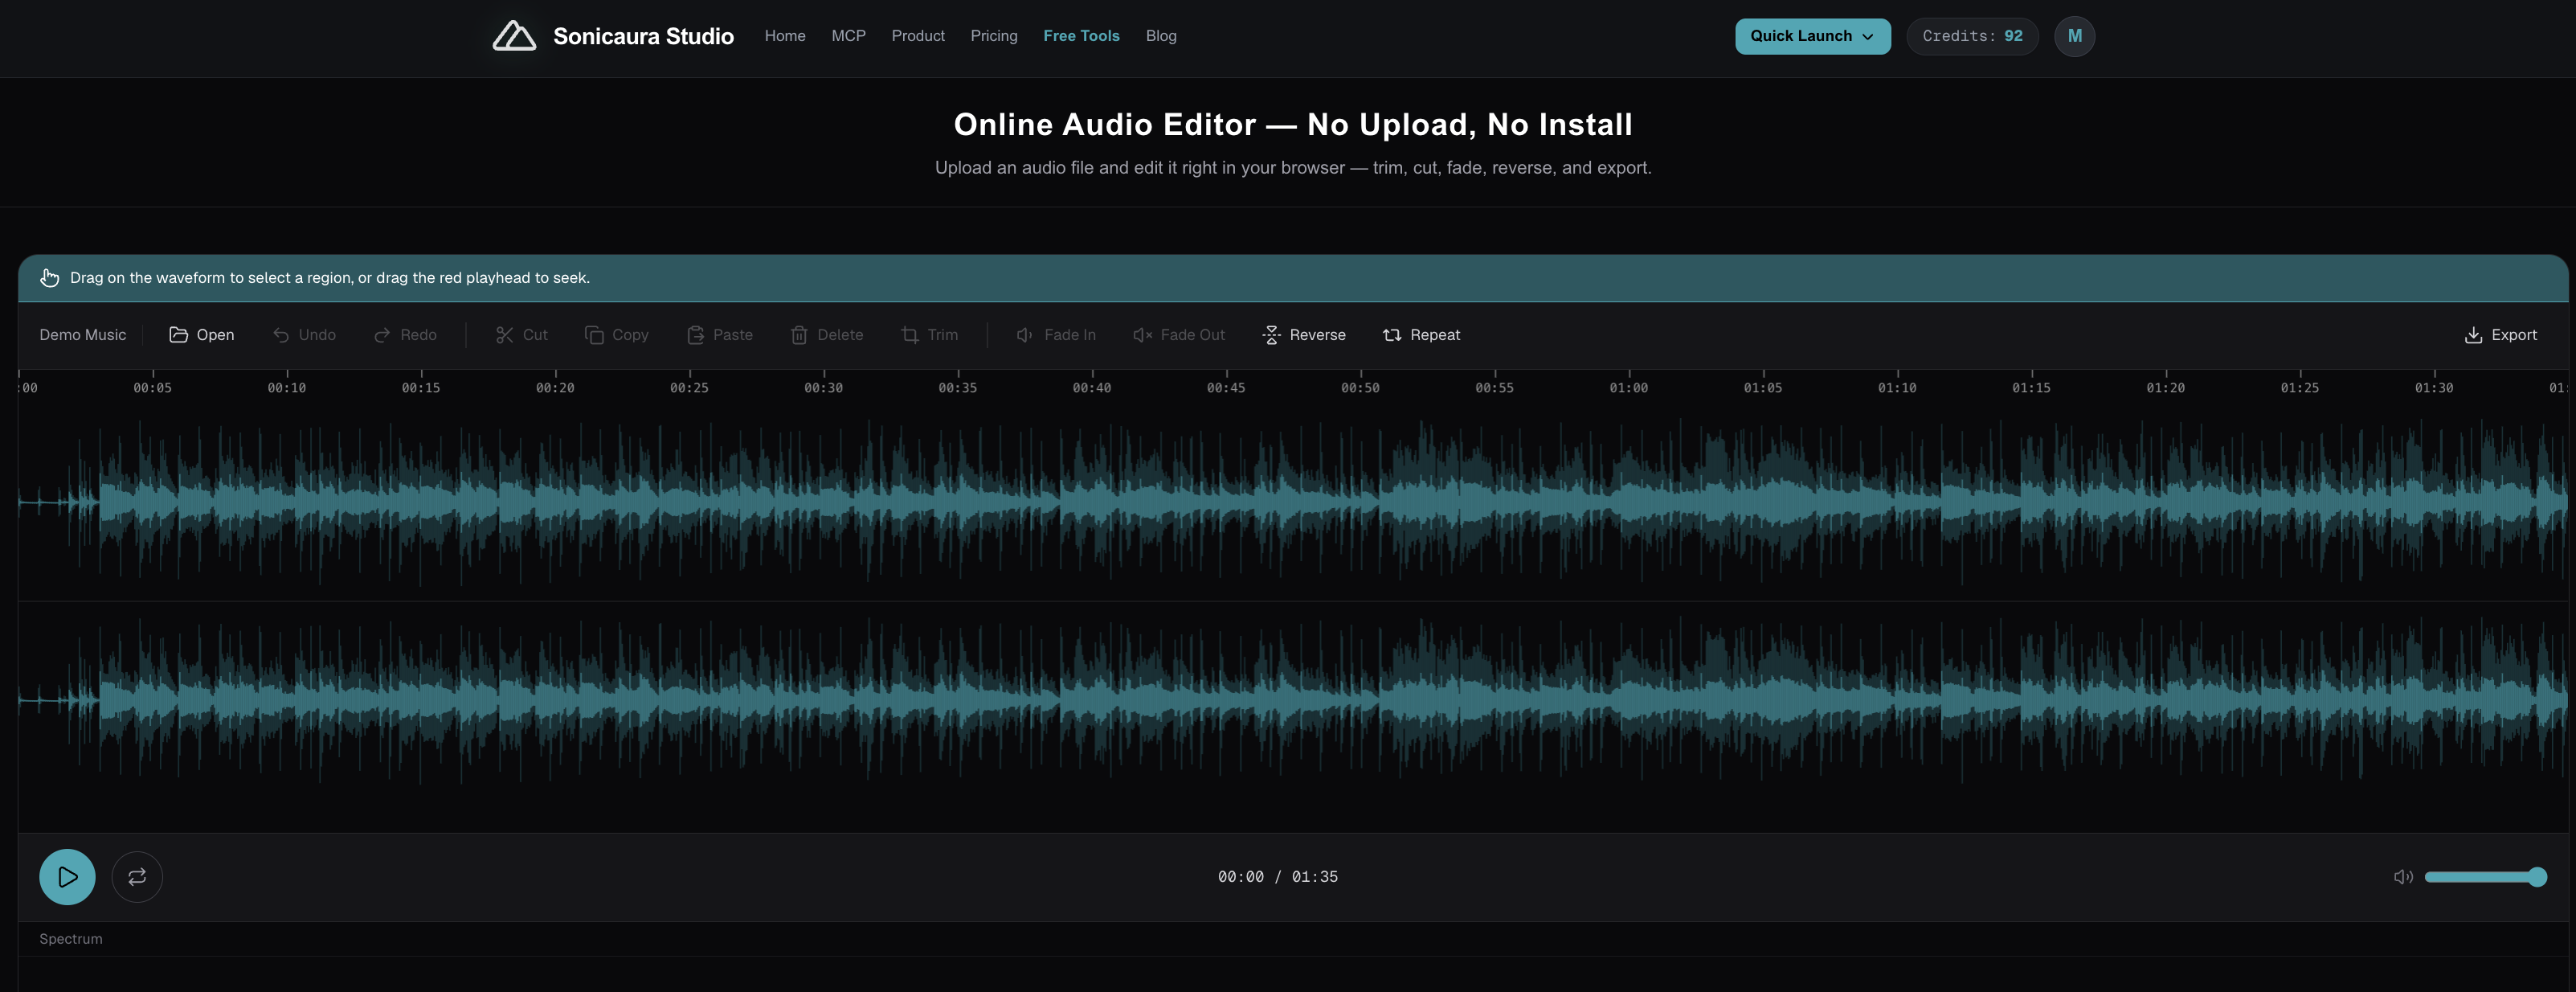This screenshot has height=992, width=2576.
Task: Seek to the 00:30 timeline marker
Action: [x=823, y=388]
